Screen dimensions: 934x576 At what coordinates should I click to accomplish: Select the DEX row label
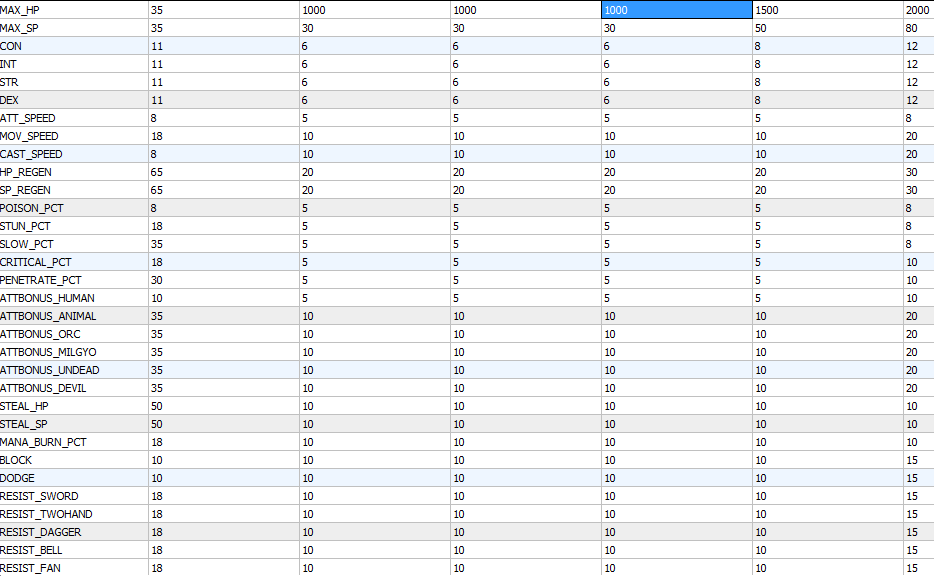(x=9, y=100)
